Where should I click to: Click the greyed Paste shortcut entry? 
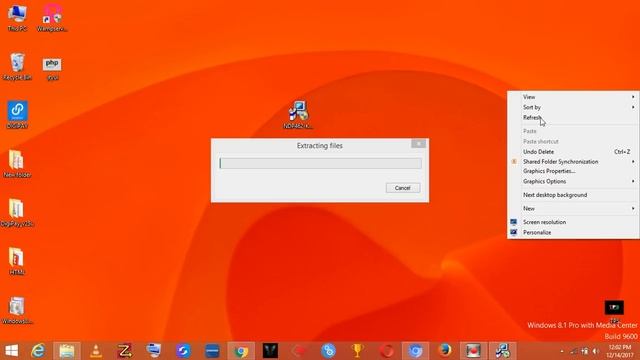pyautogui.click(x=573, y=141)
